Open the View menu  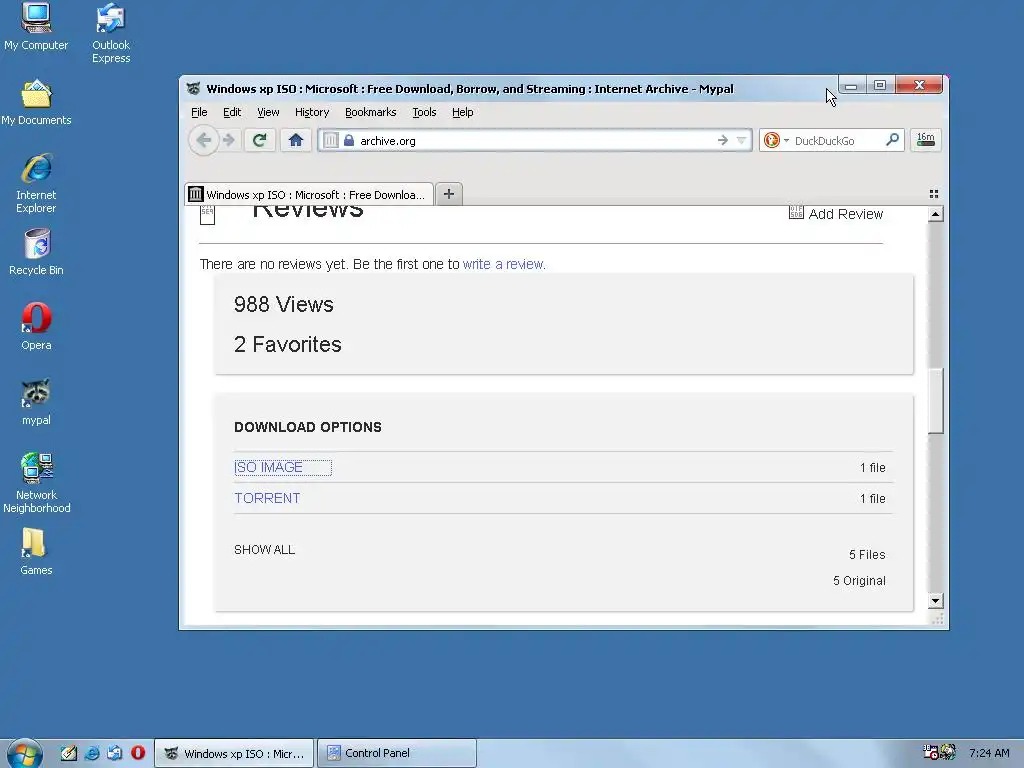pyautogui.click(x=268, y=112)
